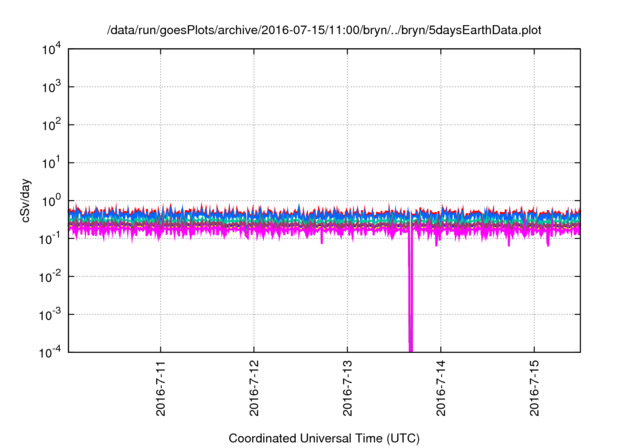Click the 10^0 y-axis tick label

click(x=51, y=201)
